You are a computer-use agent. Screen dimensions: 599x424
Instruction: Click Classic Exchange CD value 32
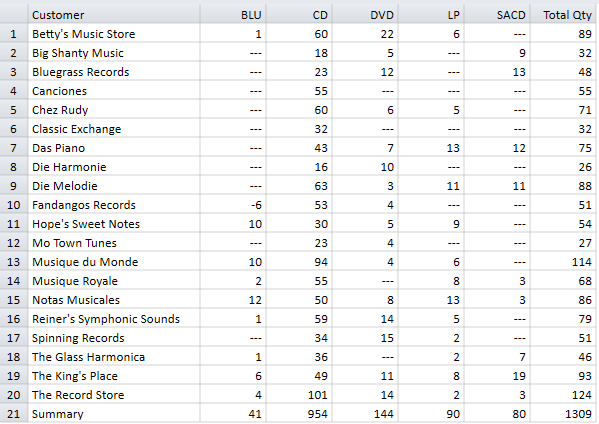click(x=299, y=129)
